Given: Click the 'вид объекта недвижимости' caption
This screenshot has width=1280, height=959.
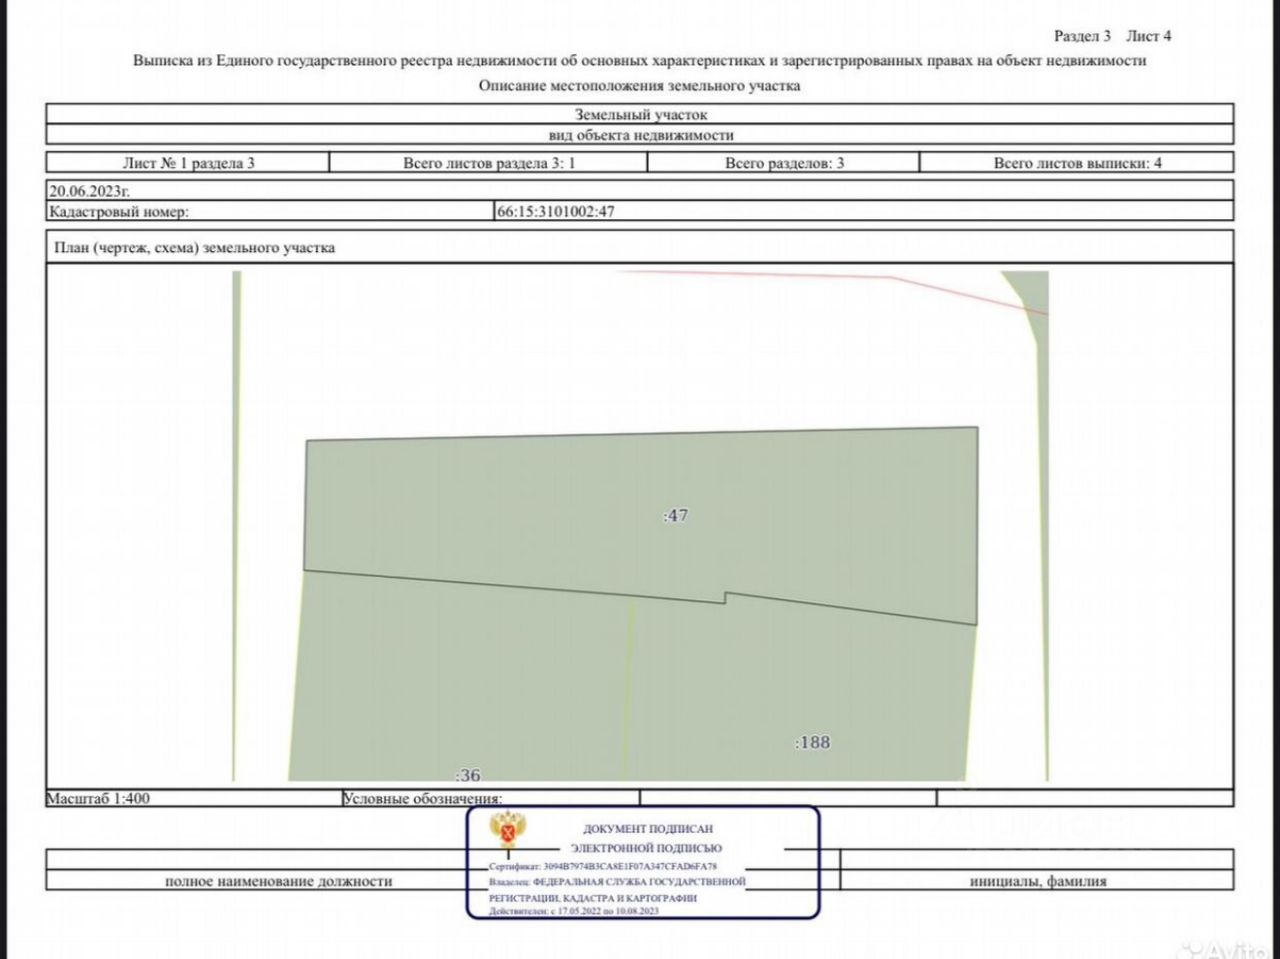Looking at the screenshot, I should tap(640, 135).
